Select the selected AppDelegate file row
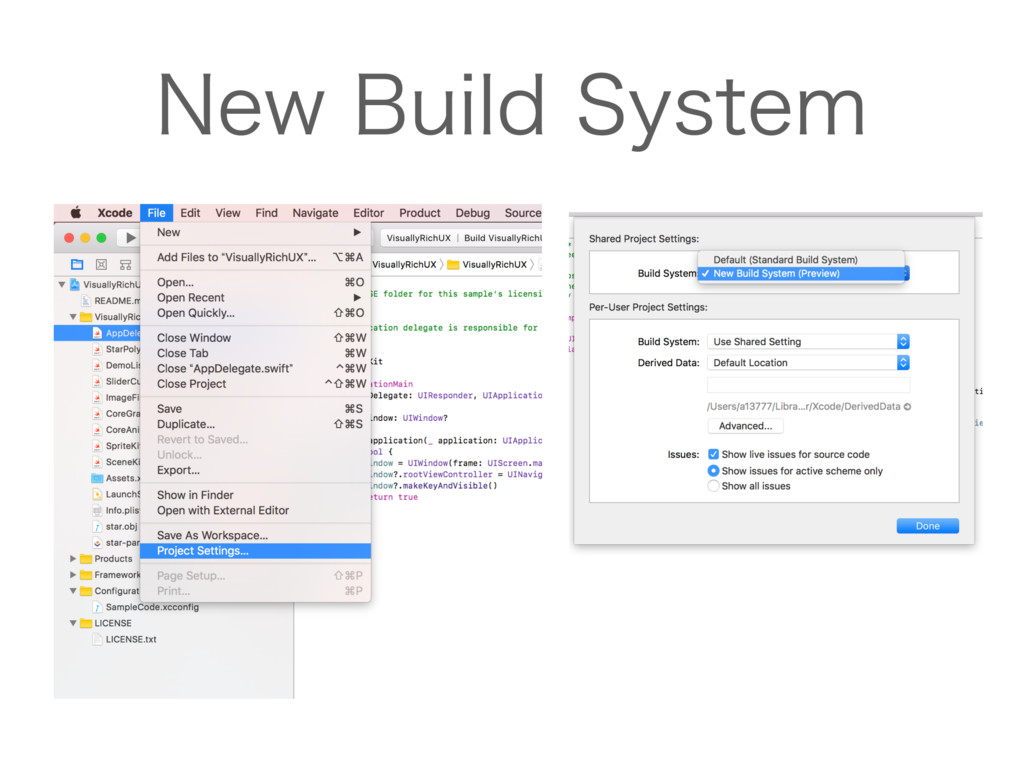The image size is (1024, 768). 97,333
